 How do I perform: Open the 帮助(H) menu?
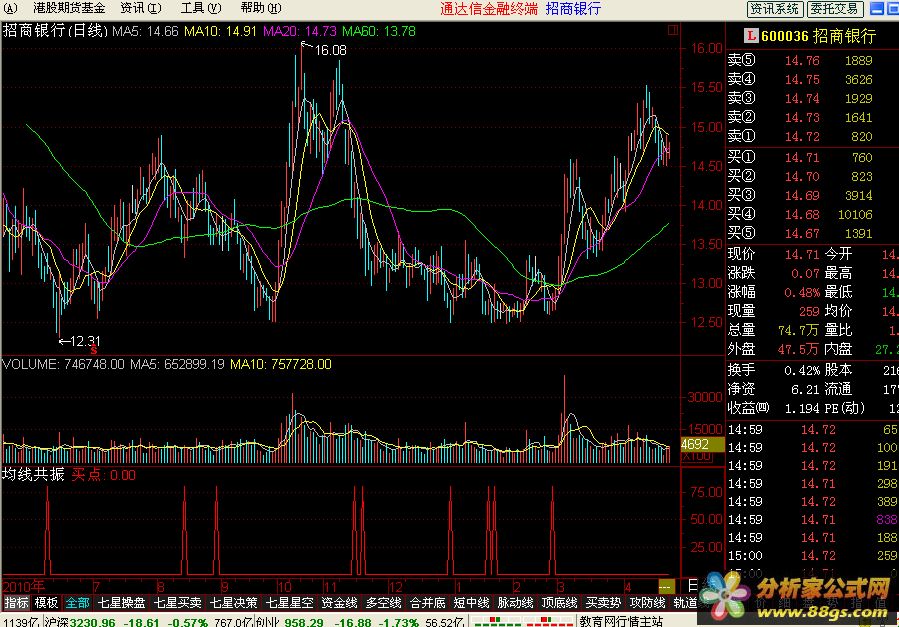[x=261, y=8]
